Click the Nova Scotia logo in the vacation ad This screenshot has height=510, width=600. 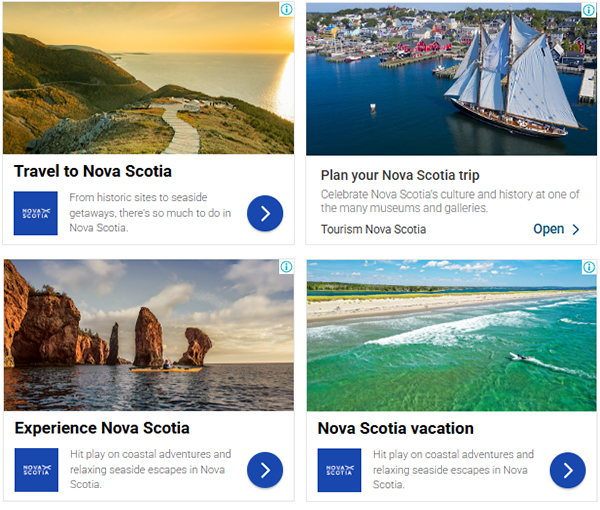point(339,470)
